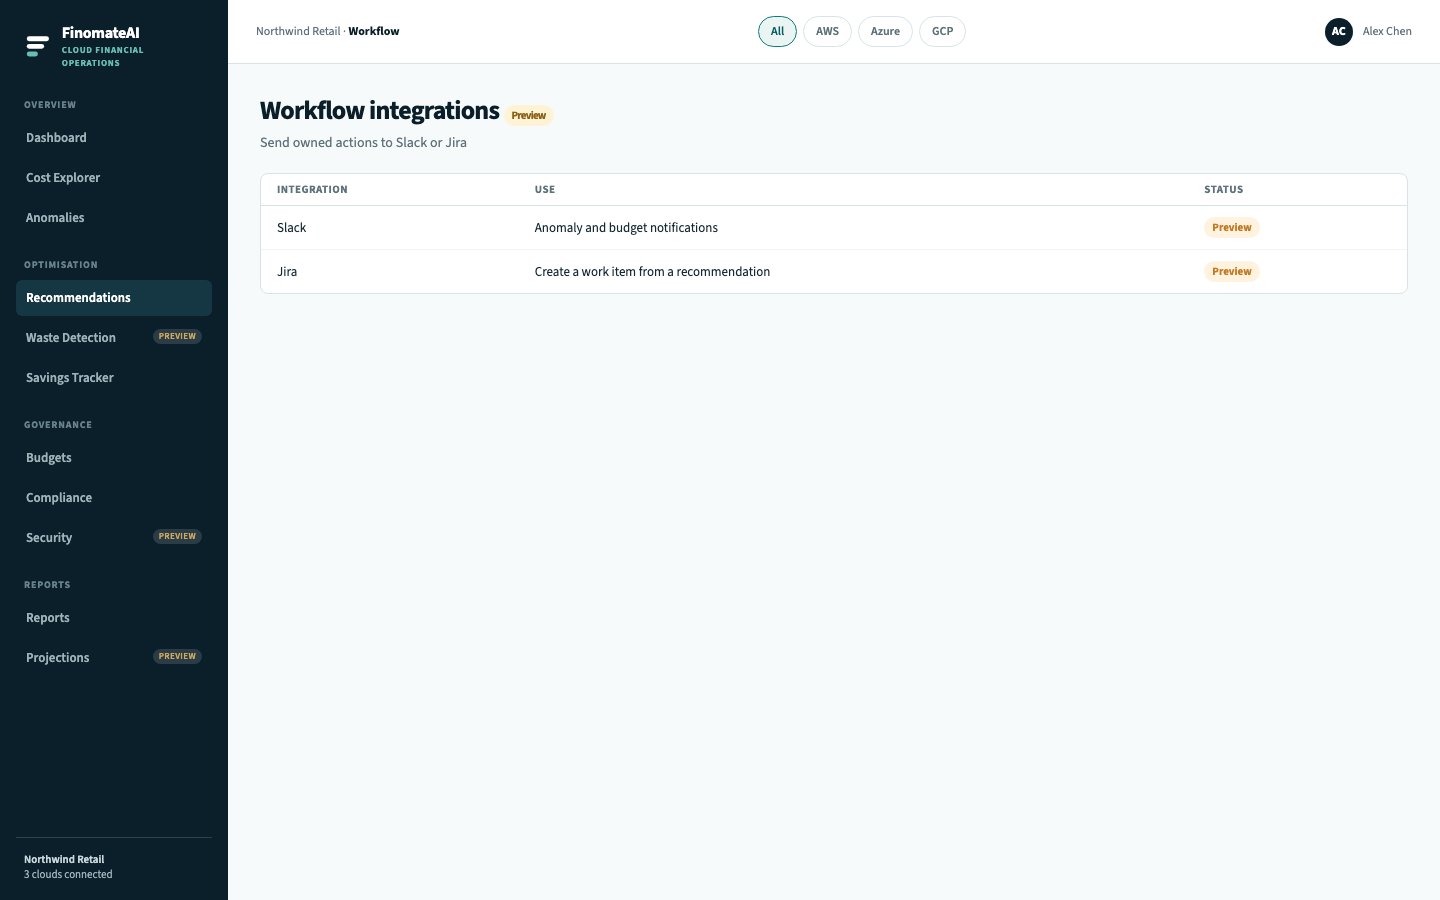Click the Northwind Retail organization footer
The width and height of the screenshot is (1440, 900).
pos(64,860)
